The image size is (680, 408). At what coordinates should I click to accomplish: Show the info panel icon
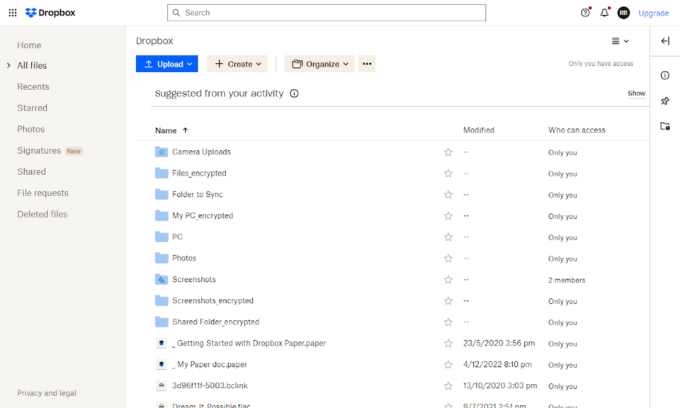coord(665,76)
